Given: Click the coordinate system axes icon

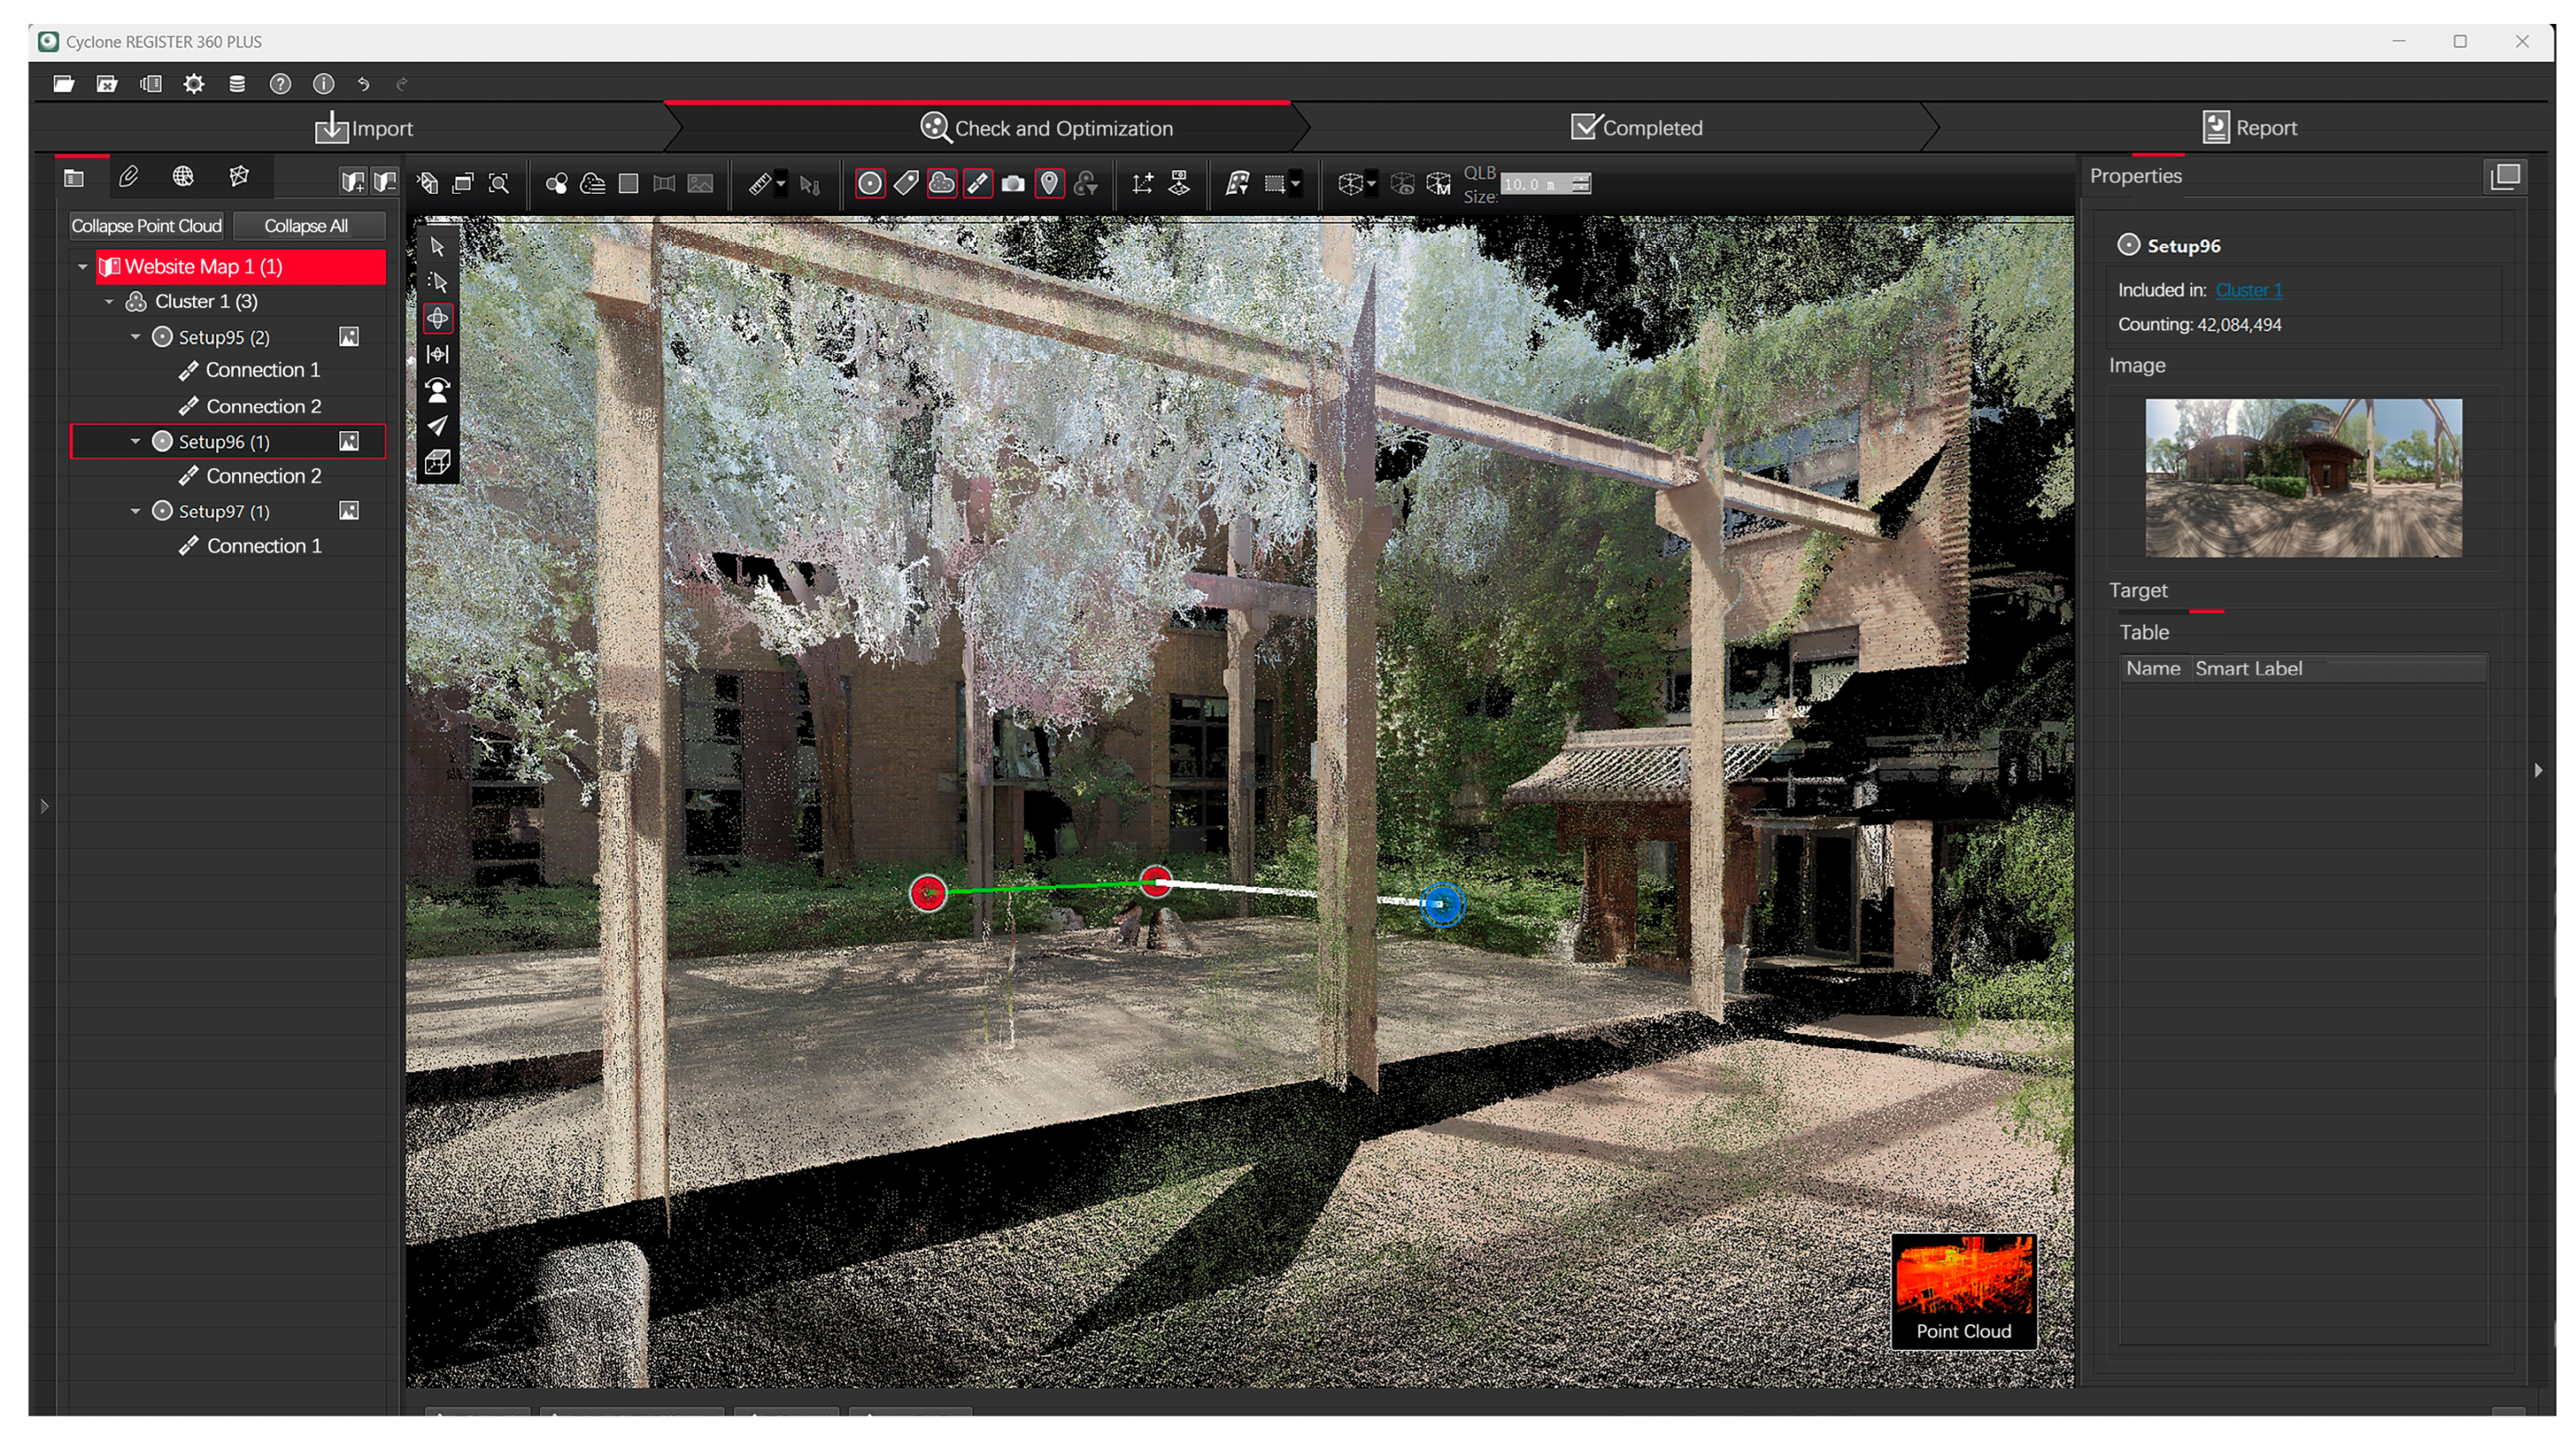Looking at the screenshot, I should pyautogui.click(x=1142, y=184).
